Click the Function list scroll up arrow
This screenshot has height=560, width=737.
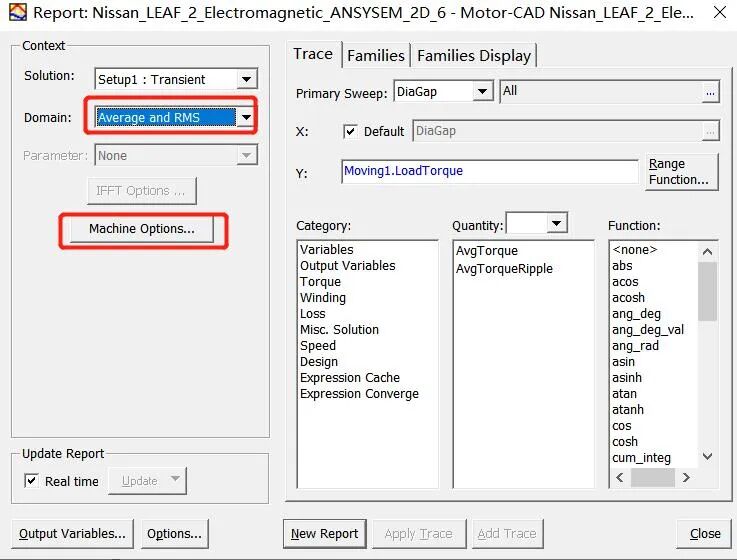707,252
